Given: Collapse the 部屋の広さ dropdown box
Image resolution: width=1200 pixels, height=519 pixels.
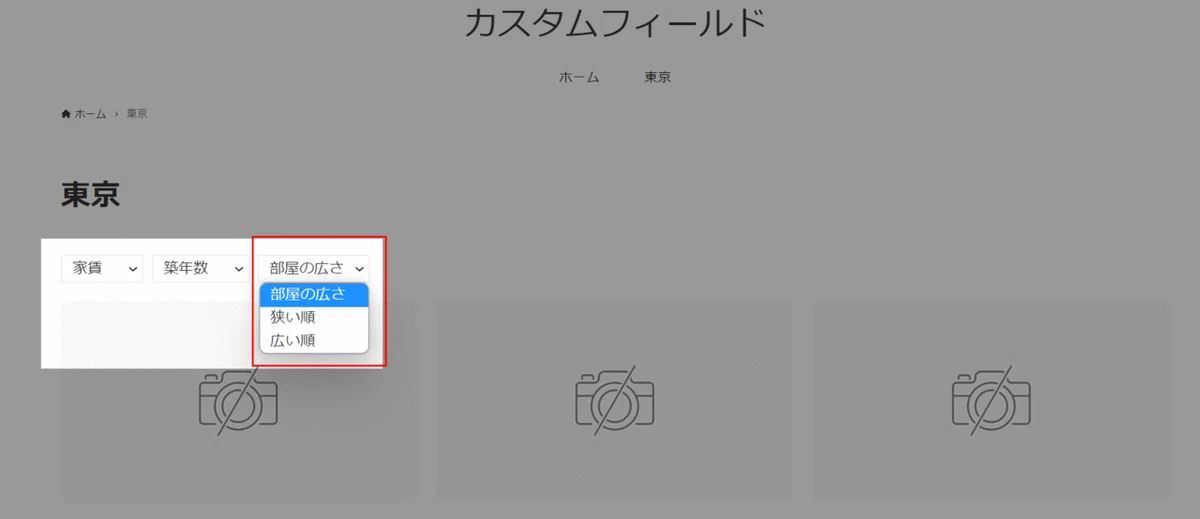Looking at the screenshot, I should coord(314,268).
